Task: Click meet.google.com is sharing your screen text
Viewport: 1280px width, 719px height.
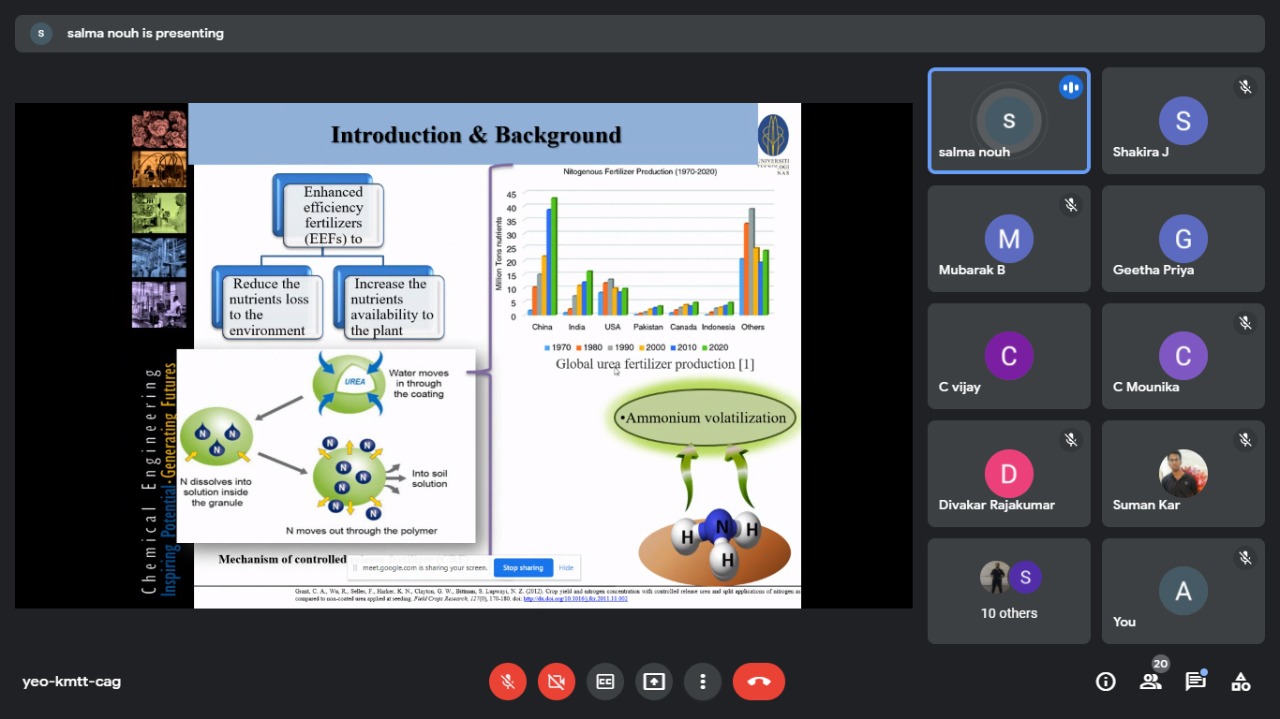Action: [x=425, y=568]
